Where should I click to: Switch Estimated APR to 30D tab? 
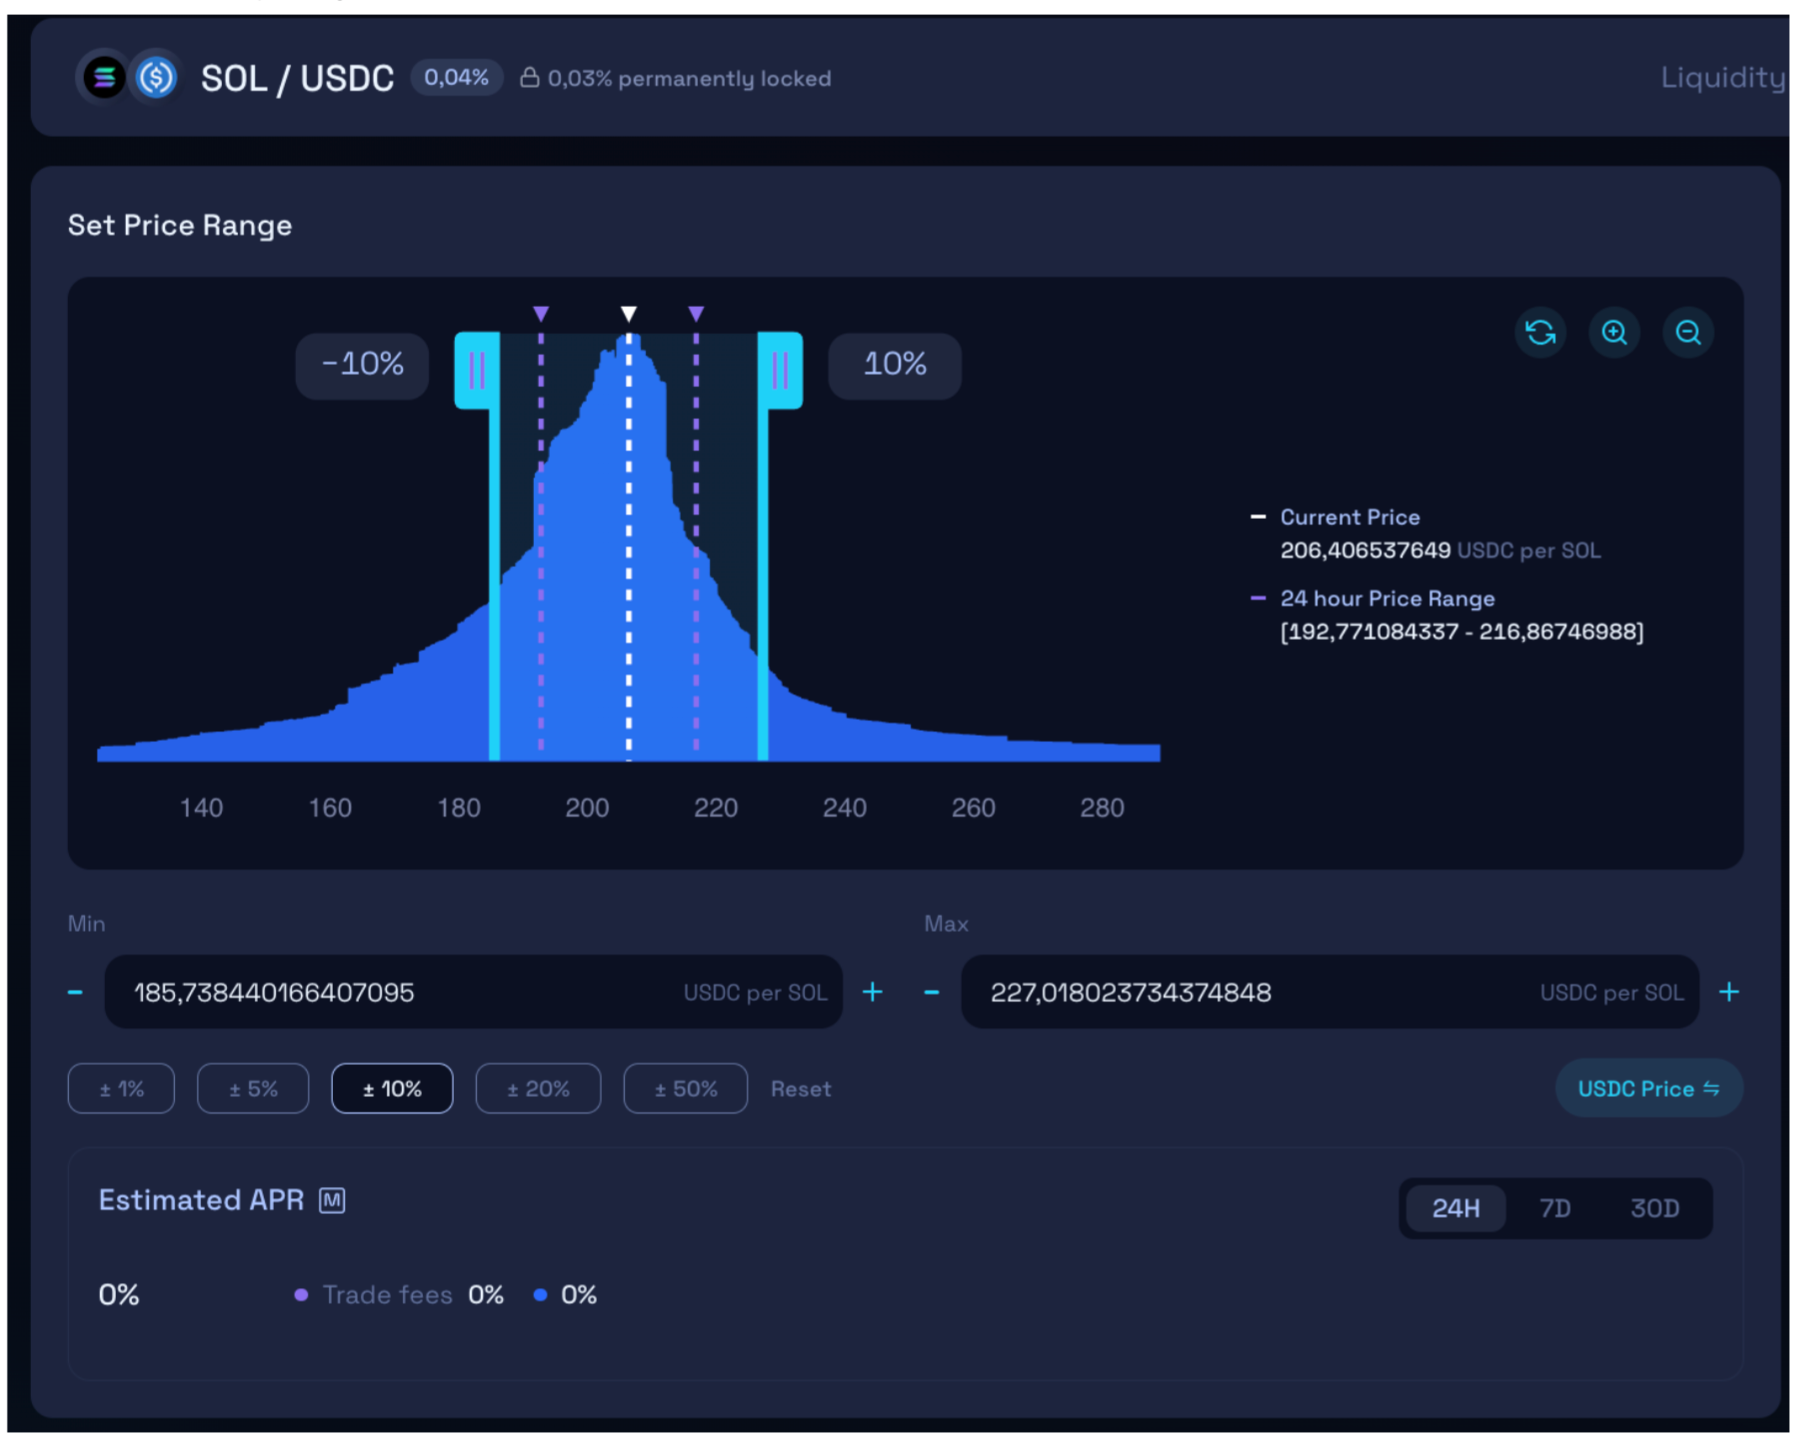[x=1654, y=1208]
